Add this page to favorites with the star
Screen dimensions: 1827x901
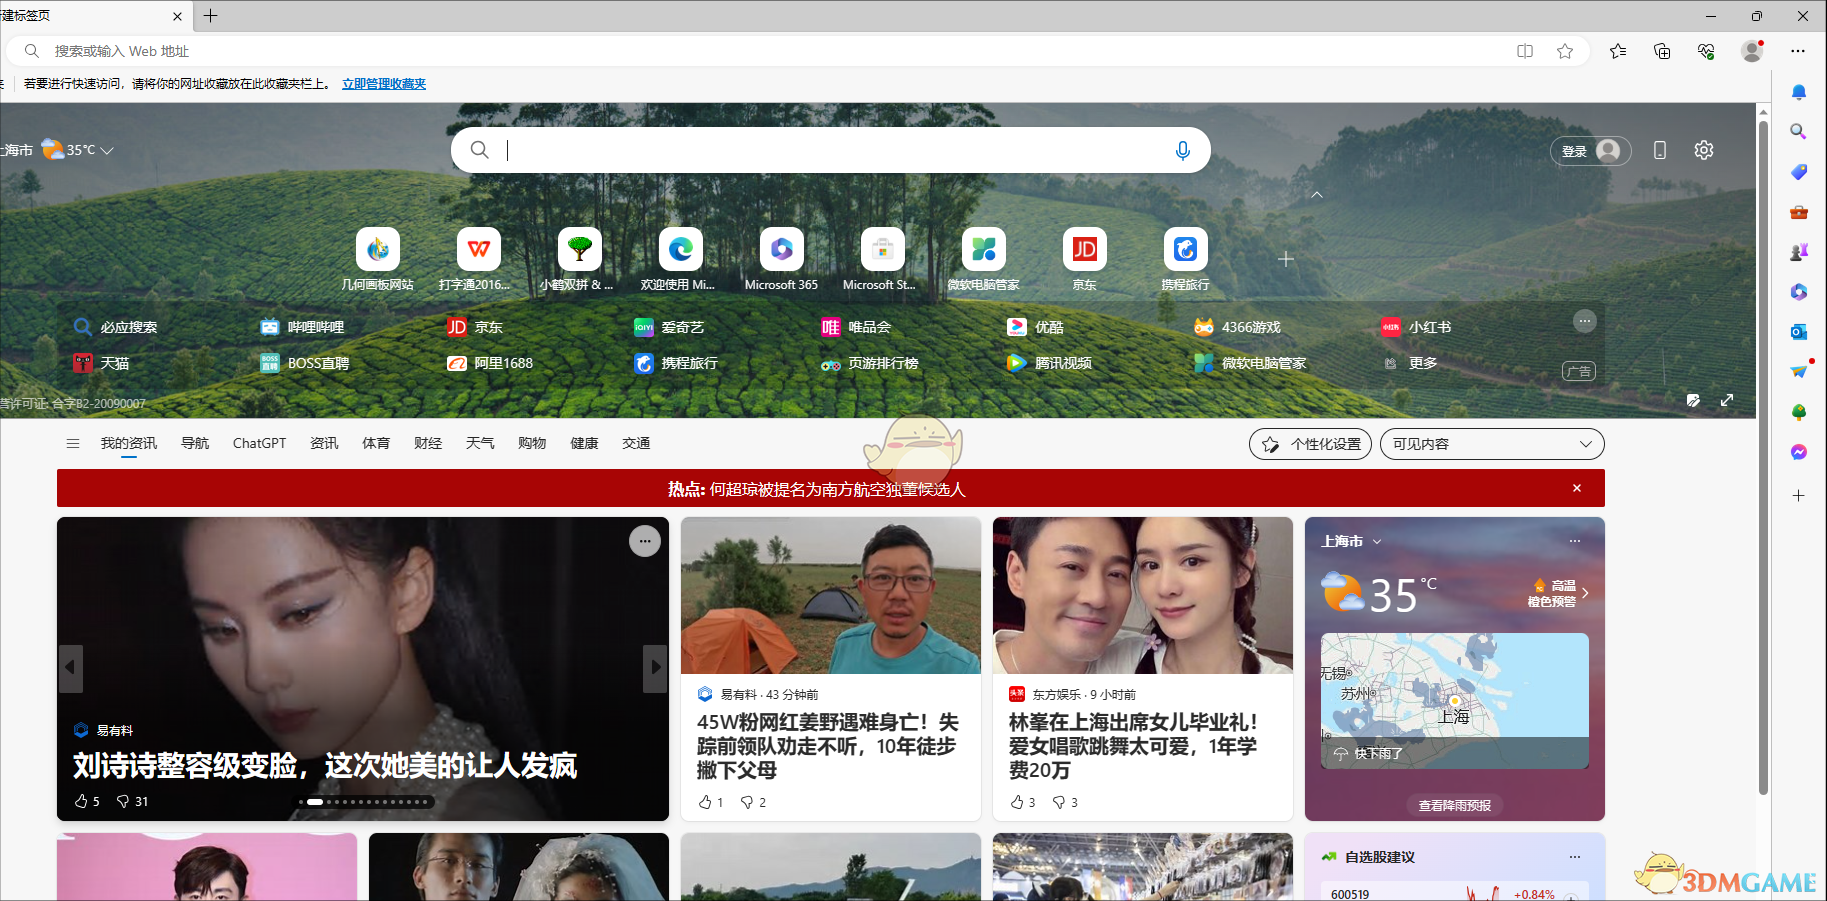click(1566, 51)
